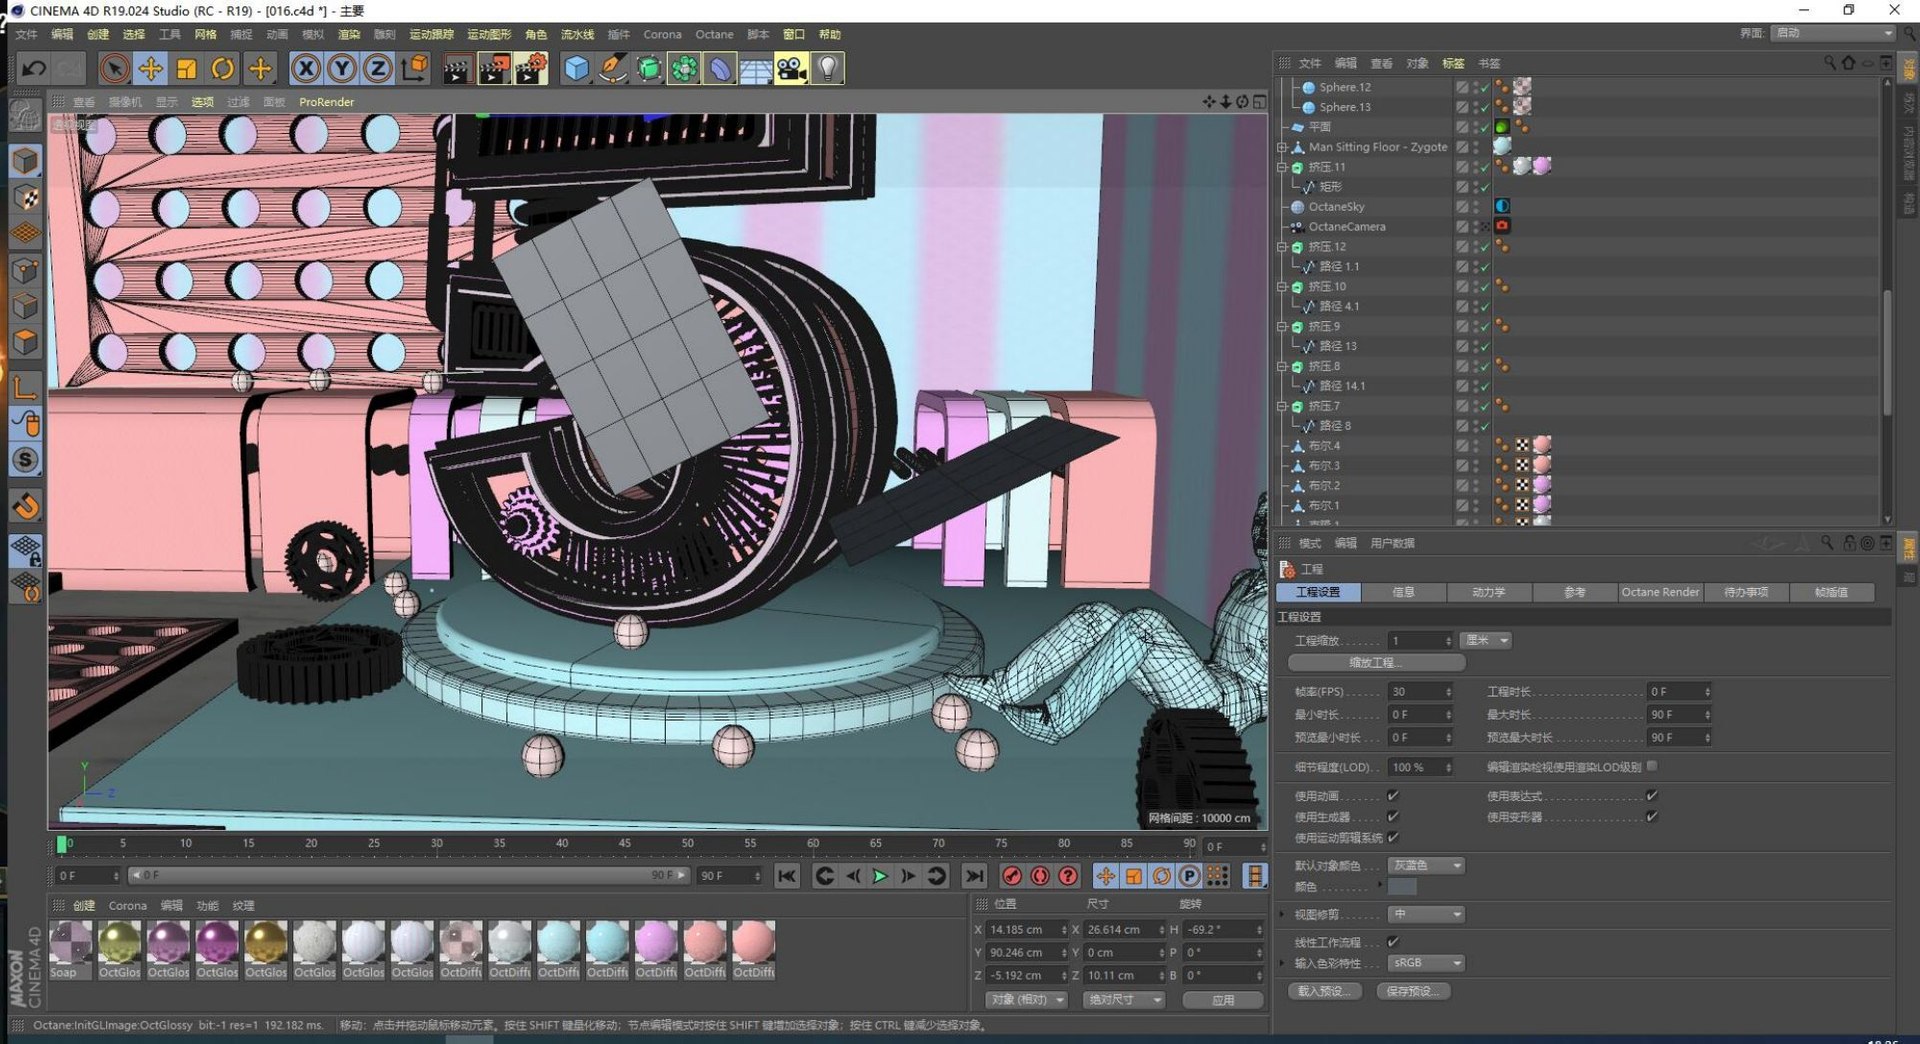Toggle 线性工作流程 checkbox
This screenshot has height=1044, width=1920.
click(1393, 942)
